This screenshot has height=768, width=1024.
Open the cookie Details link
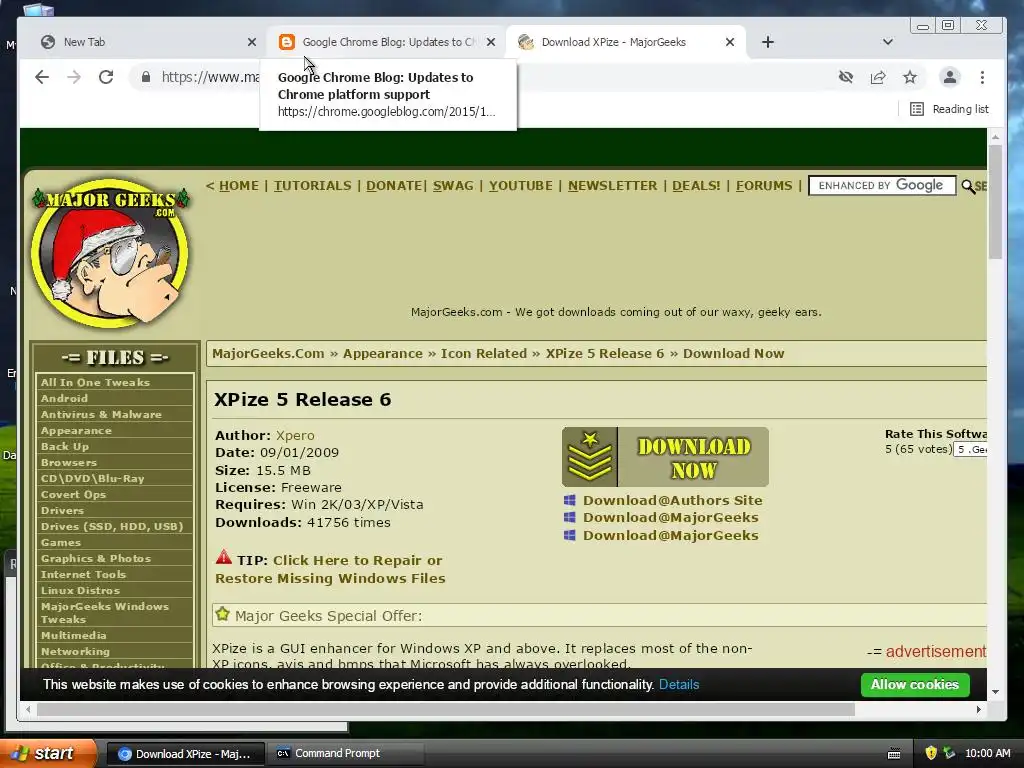pyautogui.click(x=679, y=684)
